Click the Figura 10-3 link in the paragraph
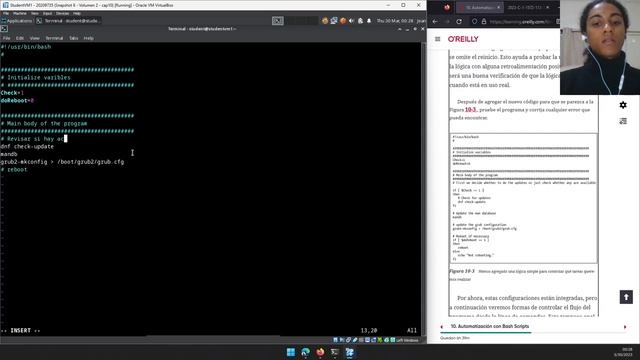640x360 pixels. [471, 110]
